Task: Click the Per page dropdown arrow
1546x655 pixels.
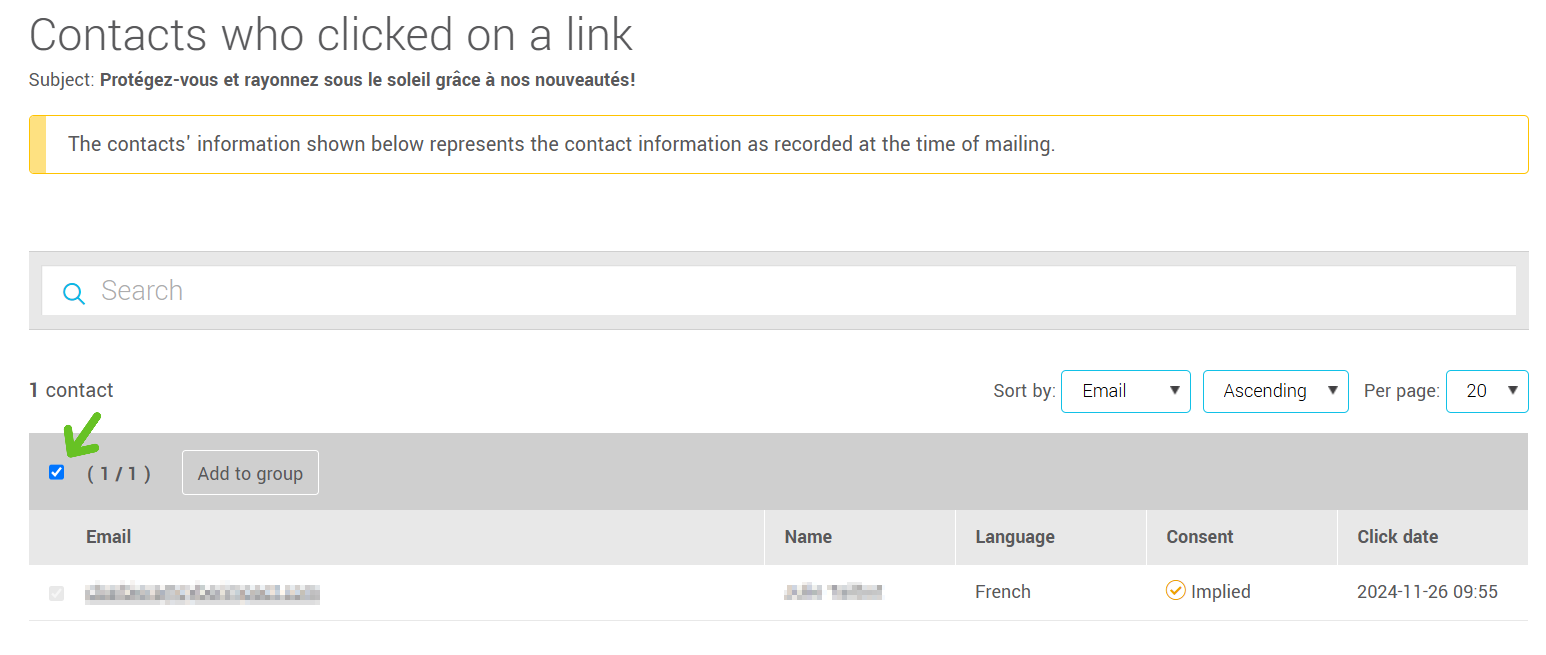Action: click(x=1515, y=391)
